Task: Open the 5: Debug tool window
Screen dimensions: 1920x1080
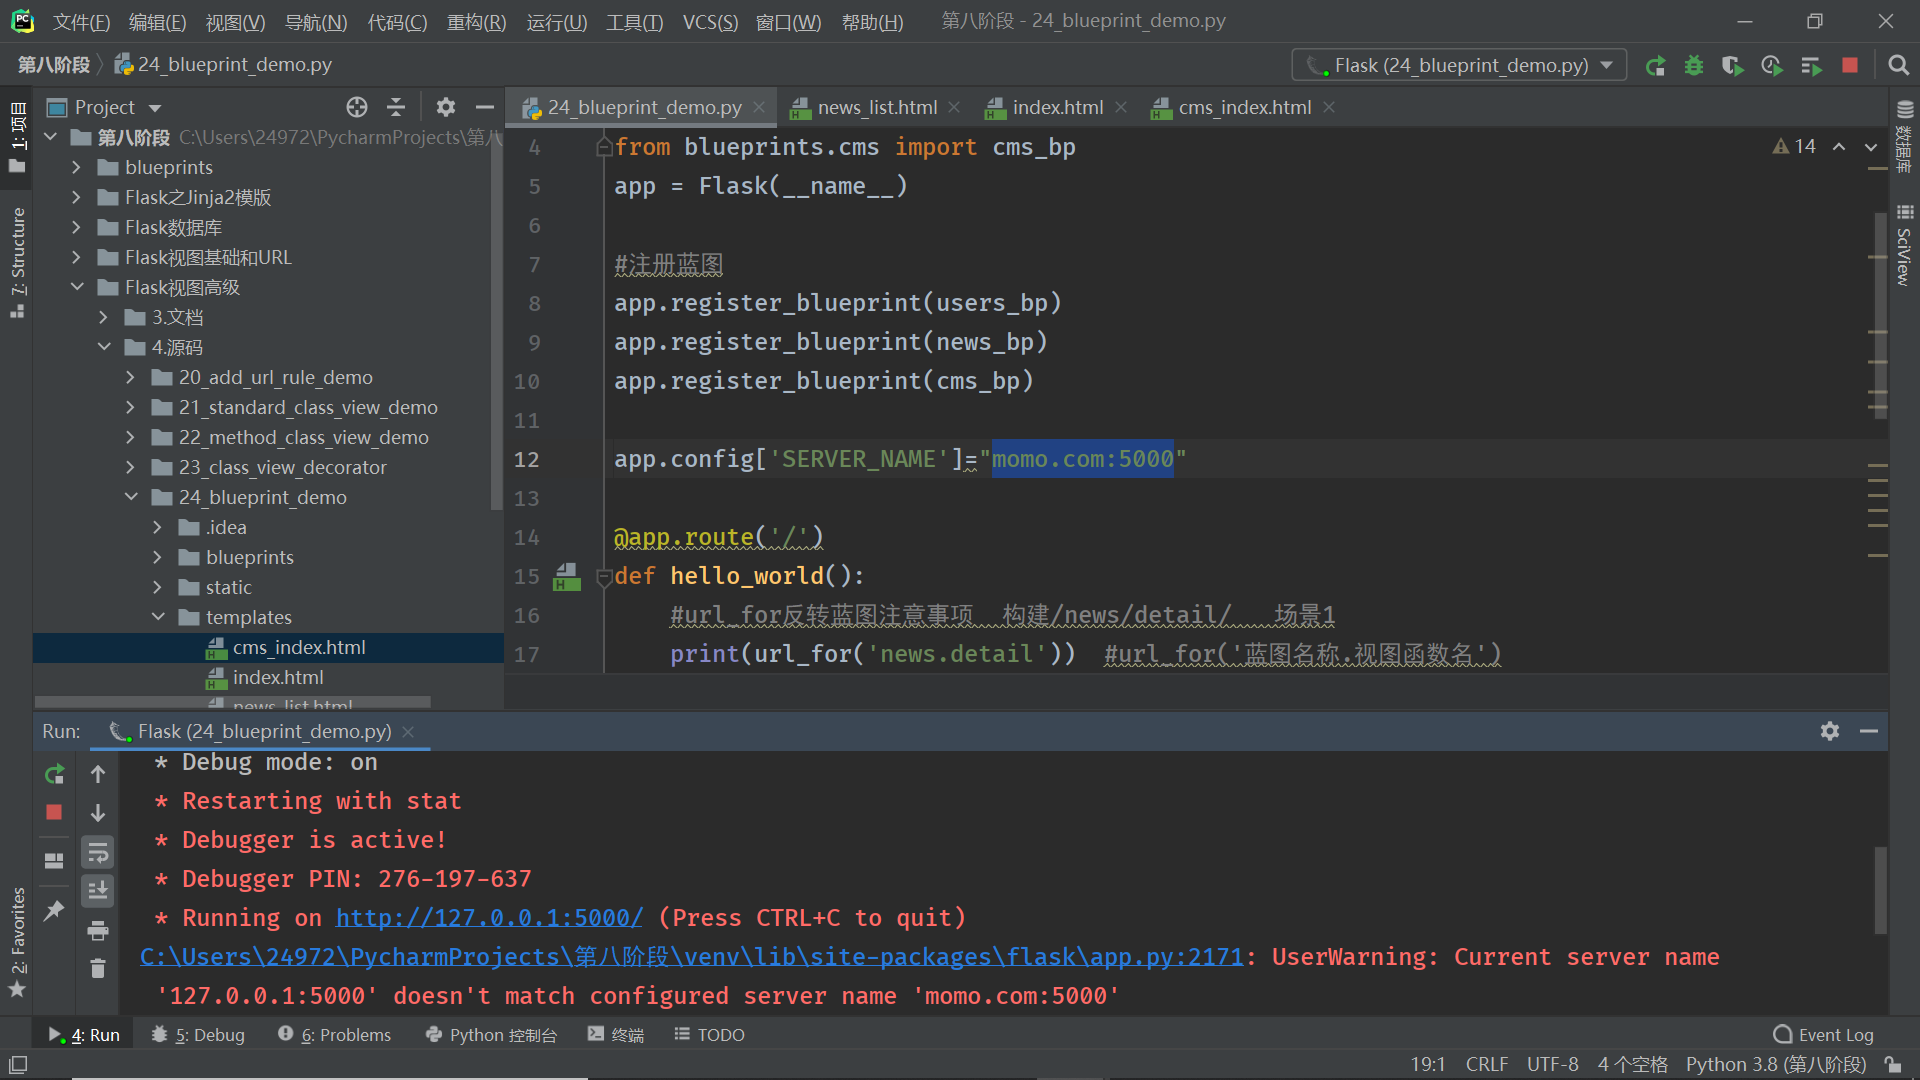Action: (198, 1035)
